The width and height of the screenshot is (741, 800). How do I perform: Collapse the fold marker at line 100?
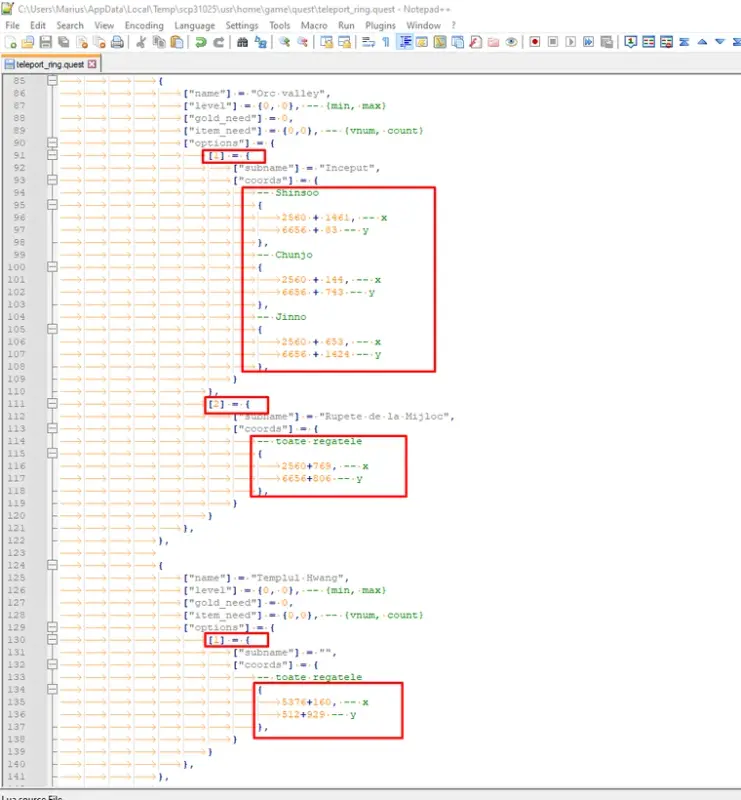(52, 267)
